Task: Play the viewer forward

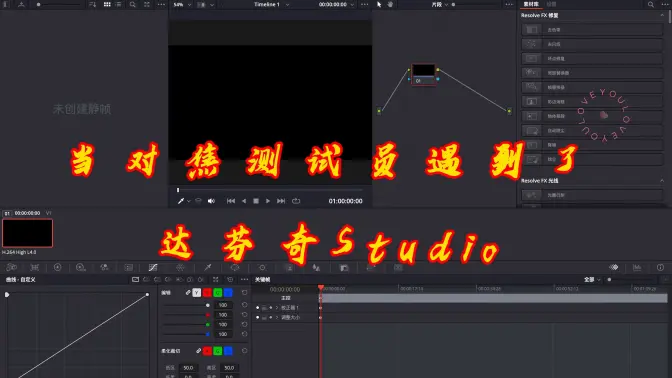Action: pos(268,201)
